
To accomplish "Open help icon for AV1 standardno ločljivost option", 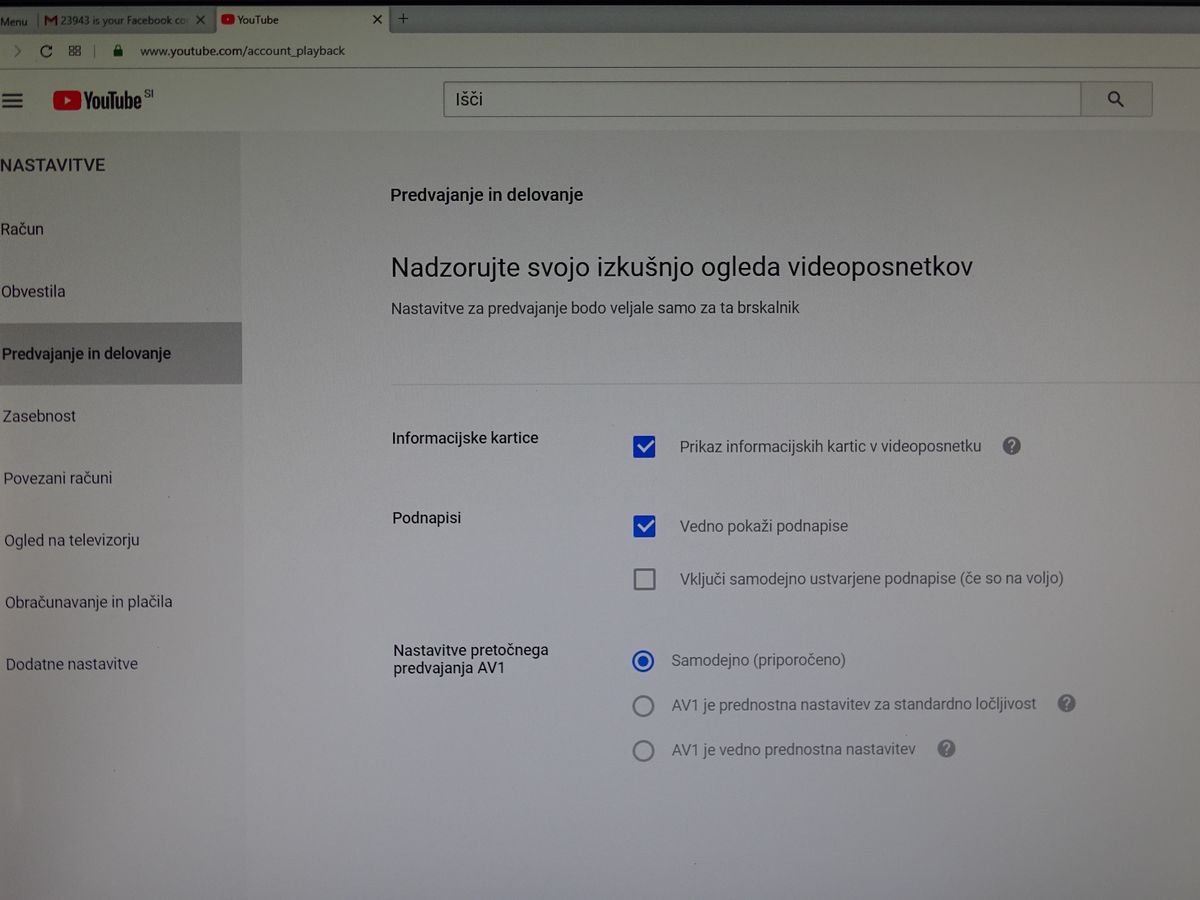I will tap(1066, 704).
